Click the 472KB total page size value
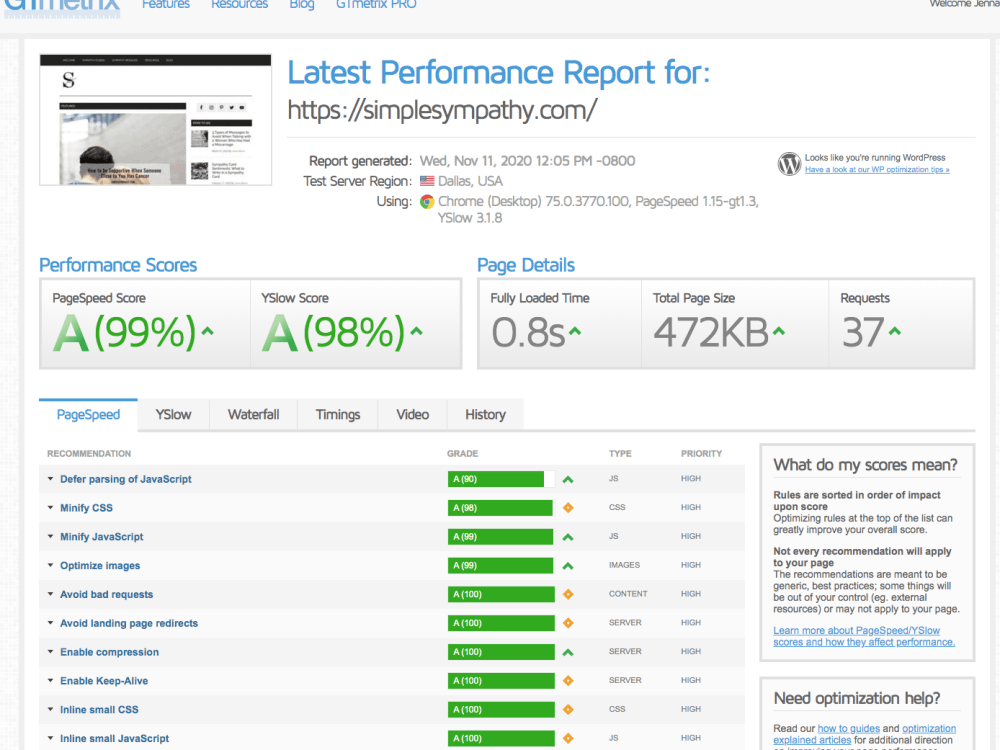 [x=711, y=332]
